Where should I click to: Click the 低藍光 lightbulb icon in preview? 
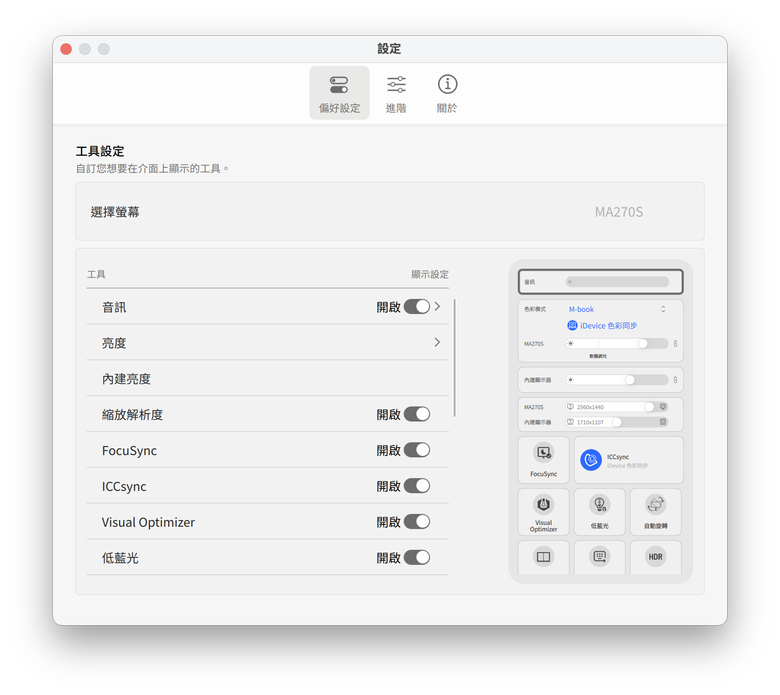click(x=599, y=504)
